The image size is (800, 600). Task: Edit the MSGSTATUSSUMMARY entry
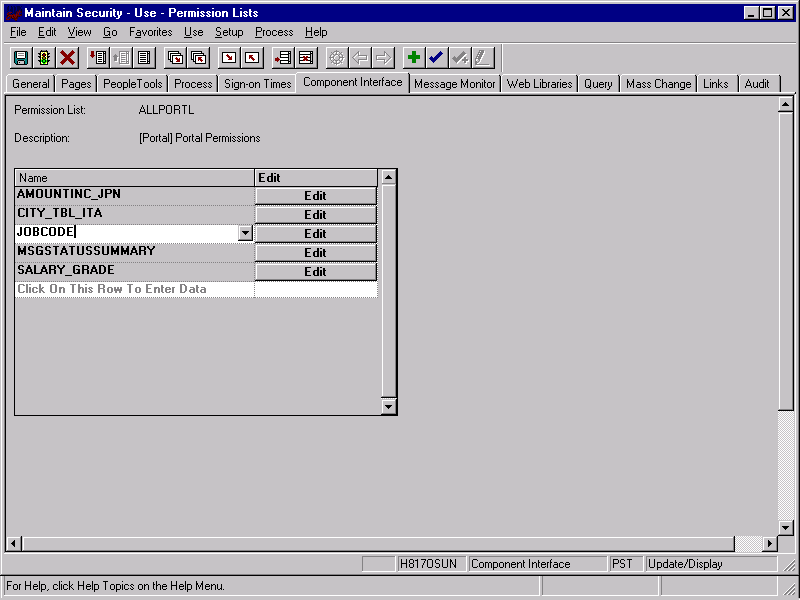point(315,252)
